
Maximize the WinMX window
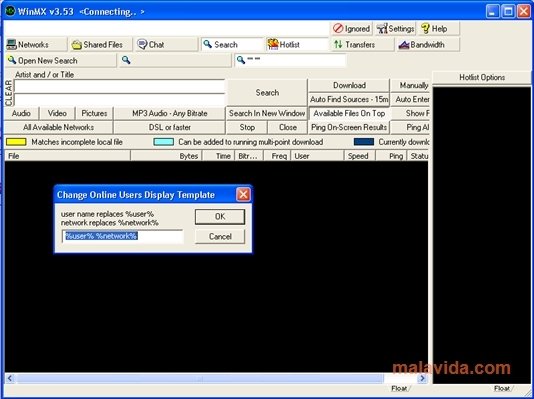[x=508, y=12]
